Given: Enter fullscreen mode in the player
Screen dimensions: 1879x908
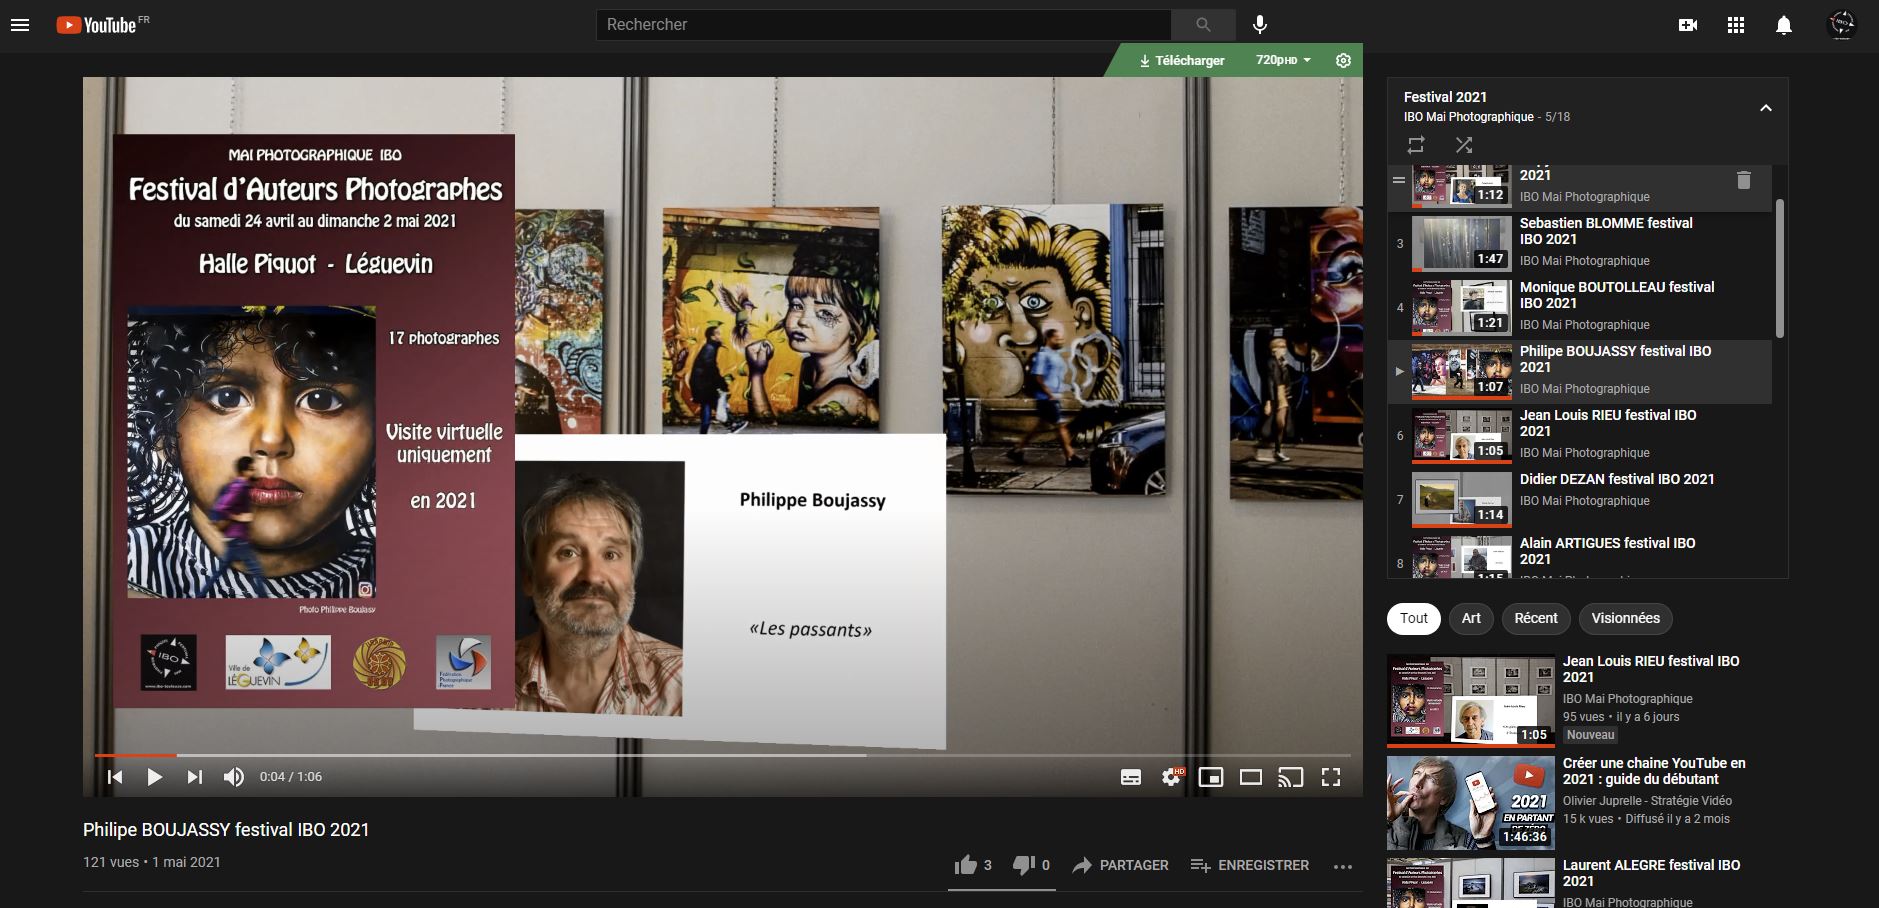Looking at the screenshot, I should [x=1331, y=777].
